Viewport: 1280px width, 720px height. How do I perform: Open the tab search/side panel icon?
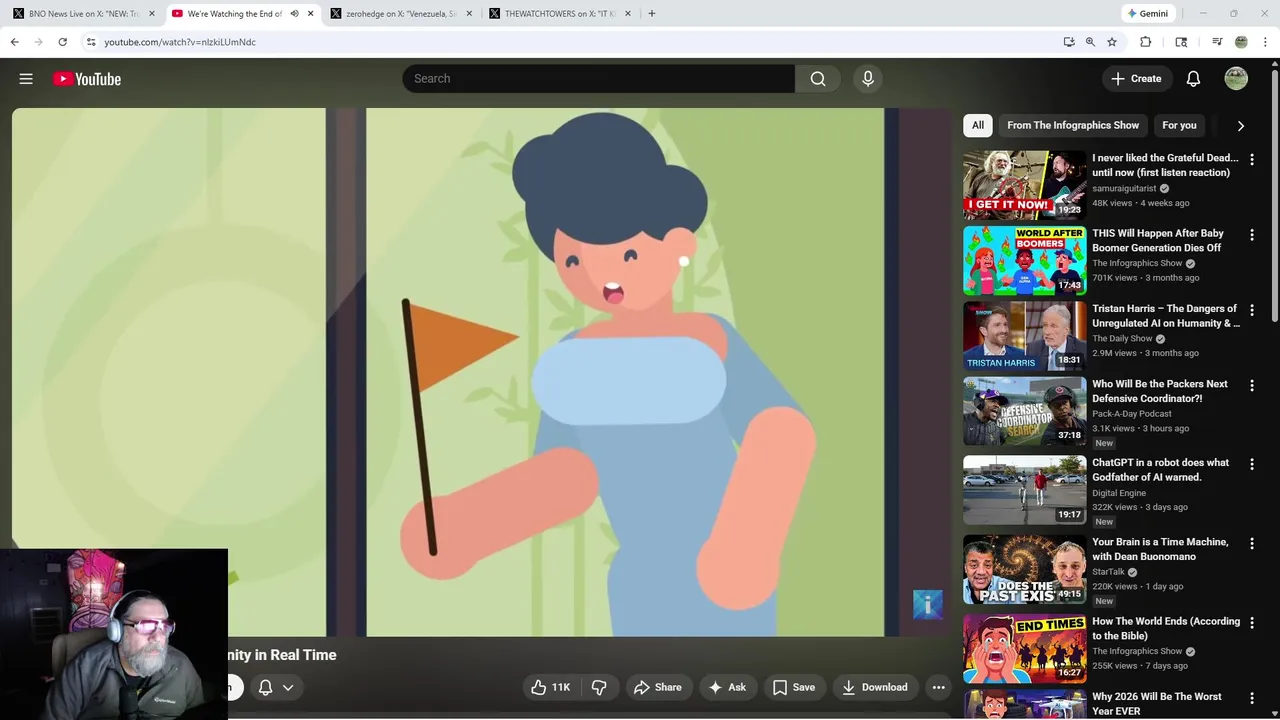[x=1181, y=42]
